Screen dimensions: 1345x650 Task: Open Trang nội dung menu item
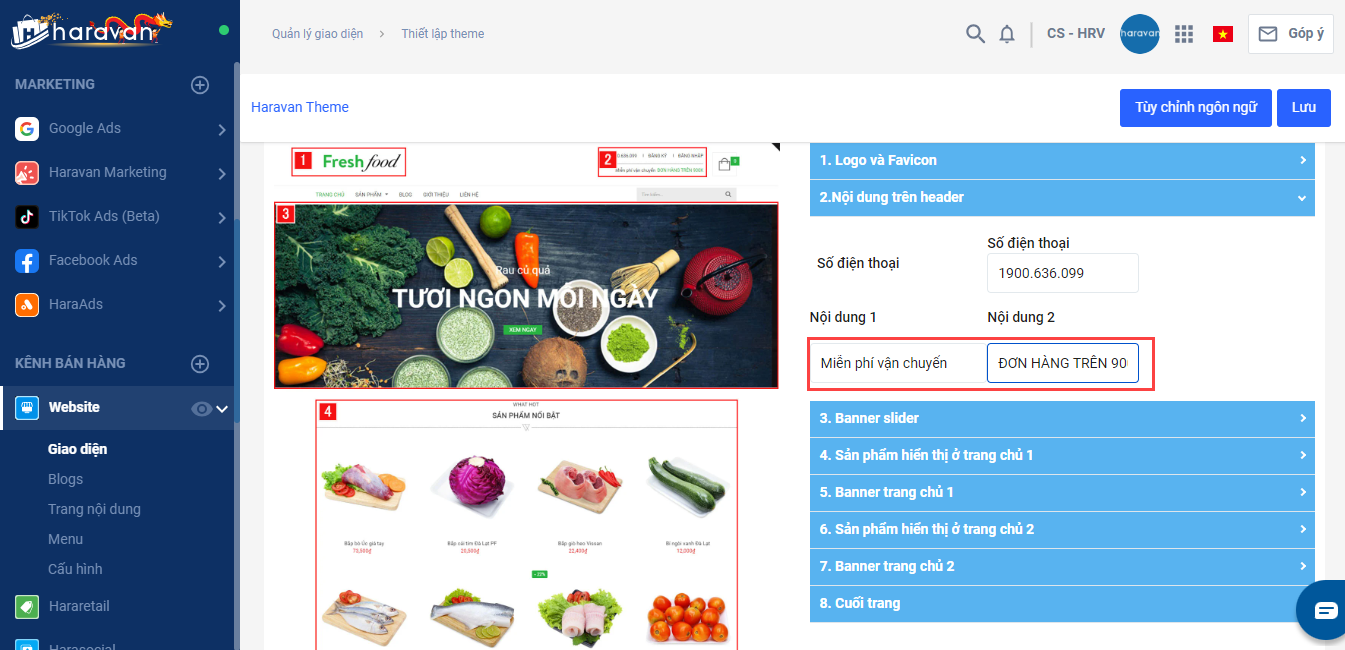94,509
